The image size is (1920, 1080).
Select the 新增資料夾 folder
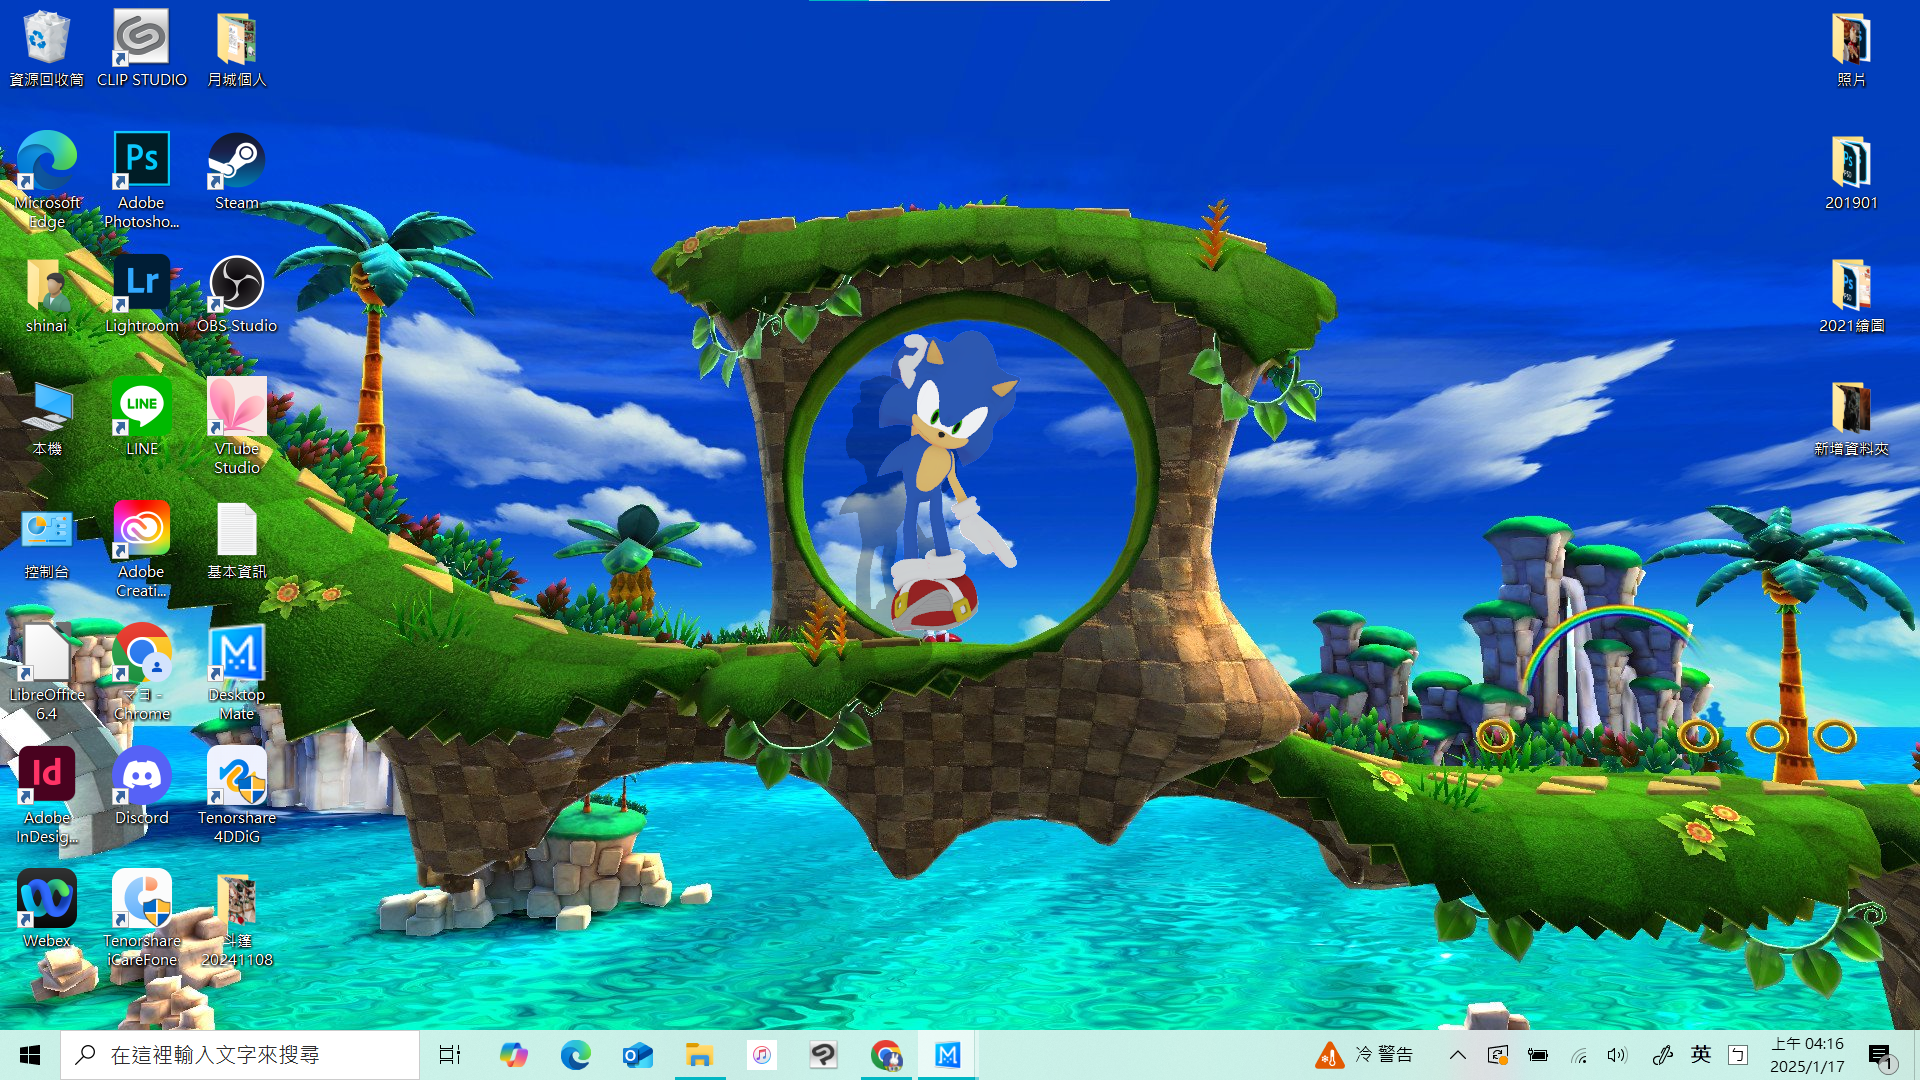1851,417
